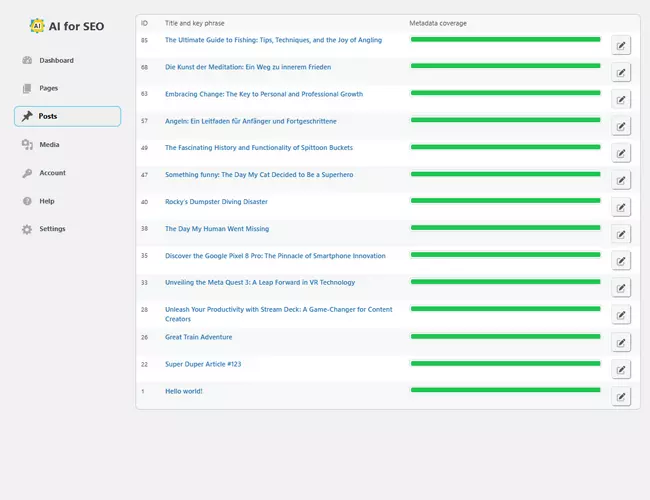Image resolution: width=650 pixels, height=500 pixels.
Task: Click edit icon for Google Pixel 8 Pro post
Action: pyautogui.click(x=621, y=261)
